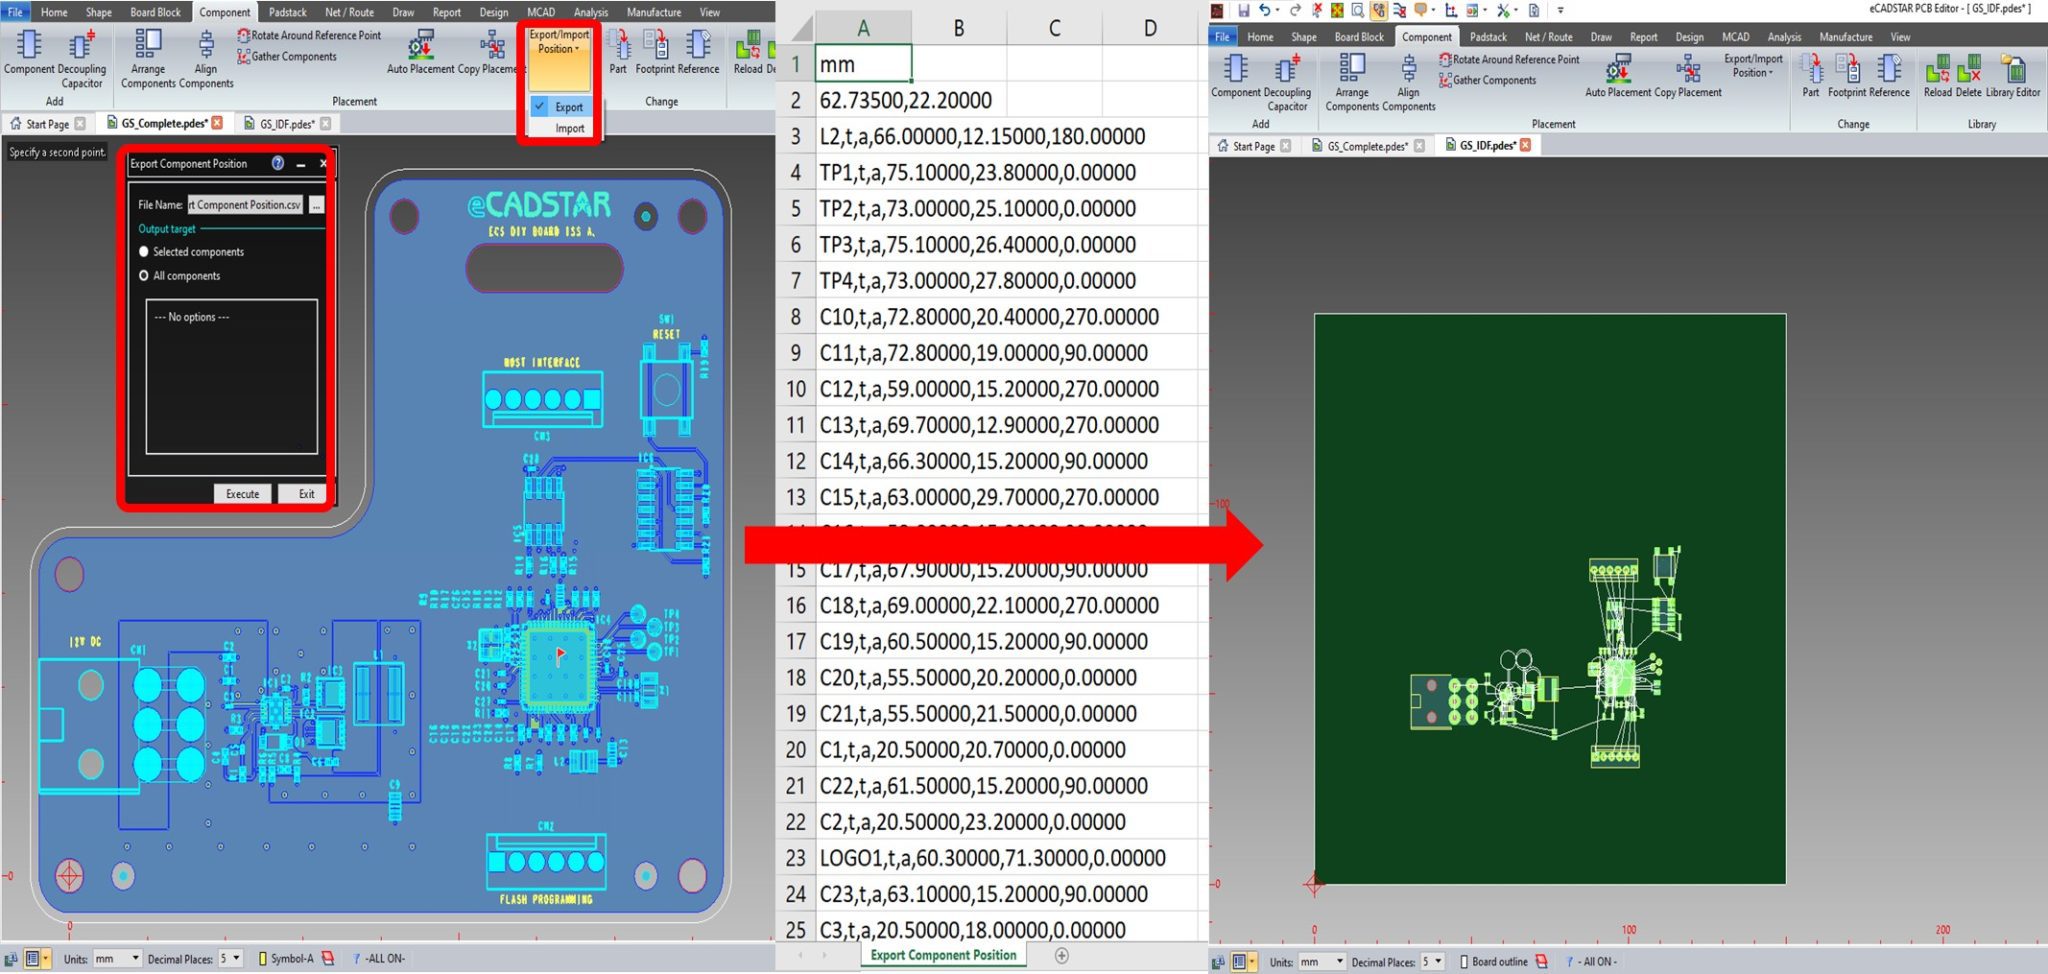
Task: Switch to the MCAD ribbon tab
Action: 540,12
